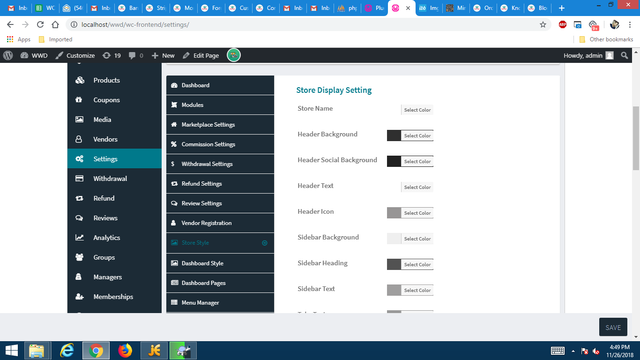Viewport: 640px width, 360px height.
Task: Pick the Header Icon gray swatch
Action: coord(394,213)
